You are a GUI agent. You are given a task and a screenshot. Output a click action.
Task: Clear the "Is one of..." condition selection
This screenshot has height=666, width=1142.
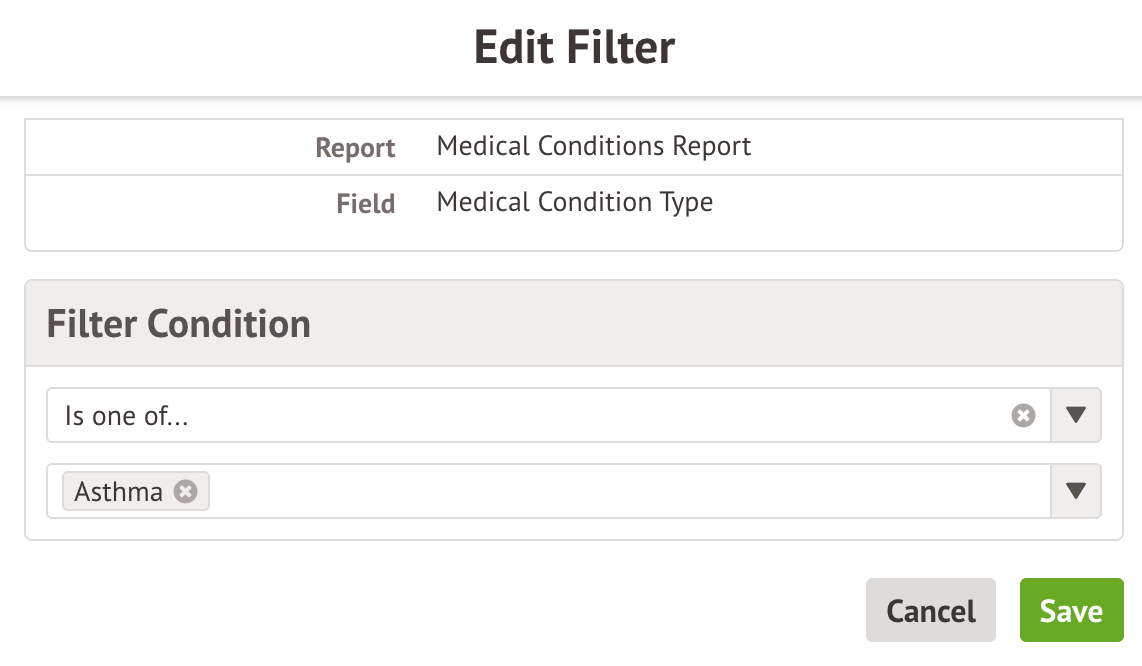[1023, 415]
